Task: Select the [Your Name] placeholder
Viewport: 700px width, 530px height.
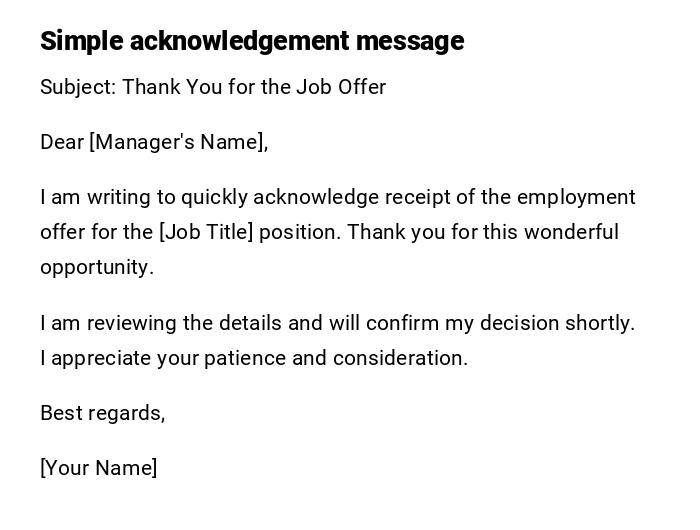Action: [98, 468]
